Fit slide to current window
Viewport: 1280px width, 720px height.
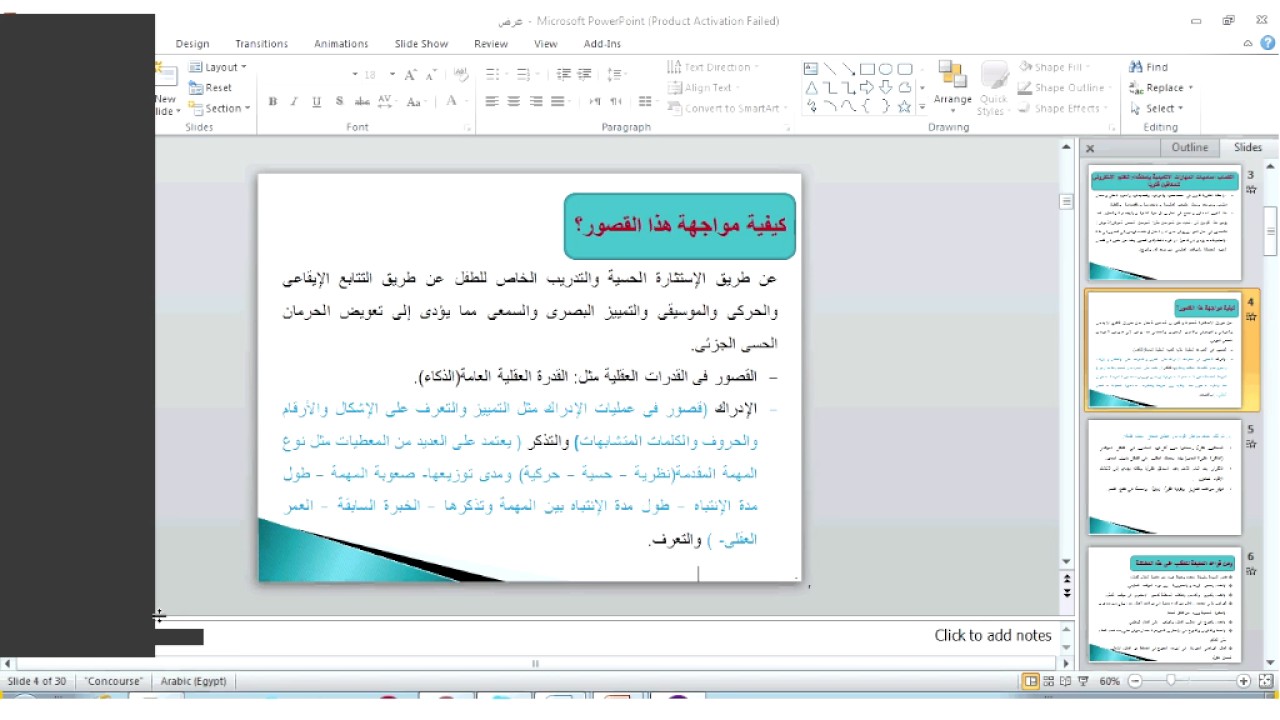point(1265,681)
